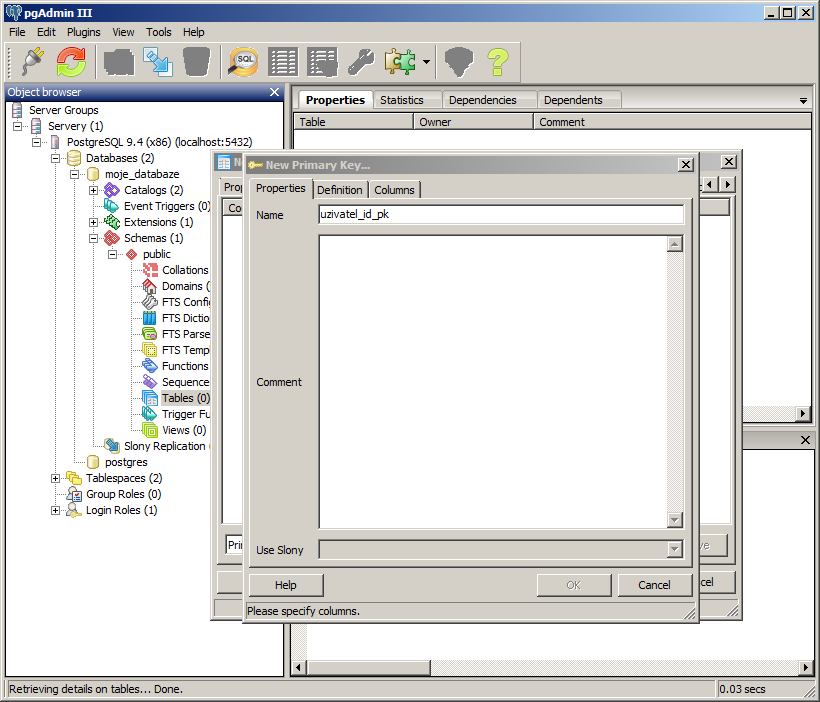This screenshot has width=820, height=702.
Task: Click the Refresh object toolbar icon
Action: point(72,62)
